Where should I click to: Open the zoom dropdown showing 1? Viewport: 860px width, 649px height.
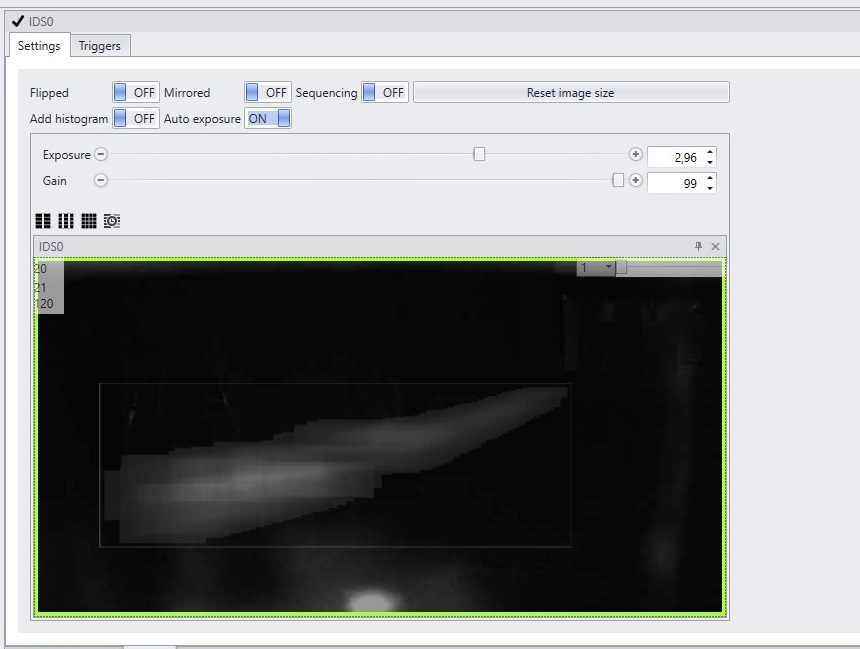(x=596, y=268)
